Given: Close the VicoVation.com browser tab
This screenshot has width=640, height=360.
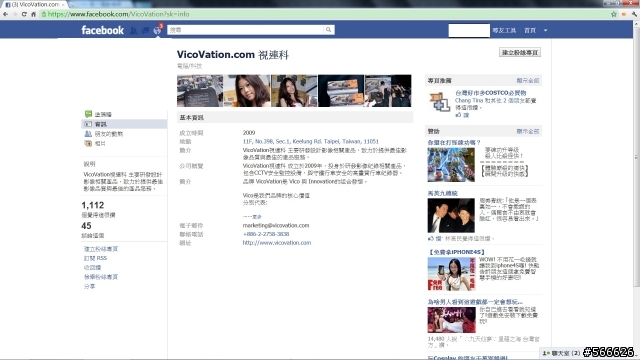Looking at the screenshot, I should [63, 4].
